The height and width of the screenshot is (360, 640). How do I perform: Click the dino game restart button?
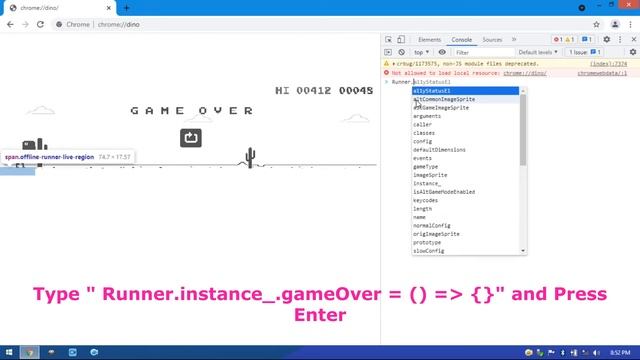pos(191,138)
